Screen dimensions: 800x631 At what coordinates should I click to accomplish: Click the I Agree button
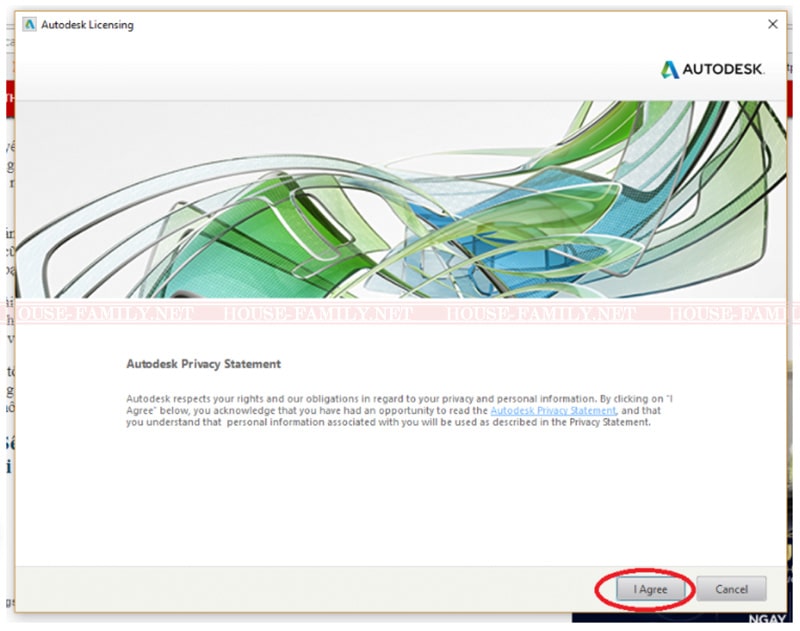650,589
